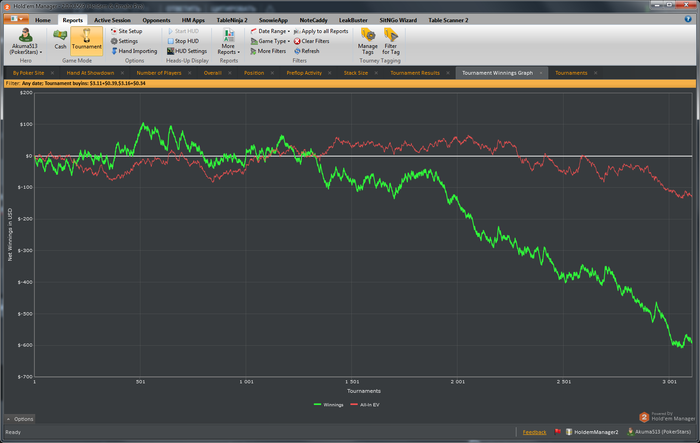
Task: Open the NoteCaddy tab
Action: coord(313,20)
